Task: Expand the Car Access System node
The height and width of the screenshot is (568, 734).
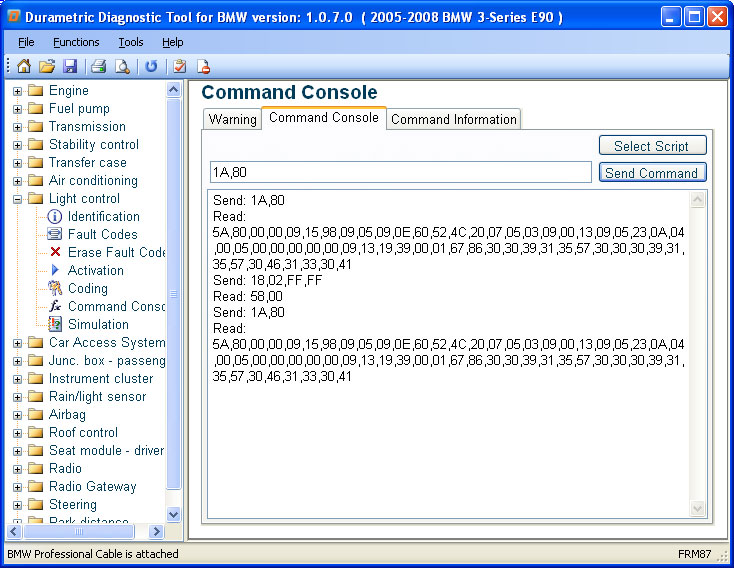Action: [x=17, y=343]
